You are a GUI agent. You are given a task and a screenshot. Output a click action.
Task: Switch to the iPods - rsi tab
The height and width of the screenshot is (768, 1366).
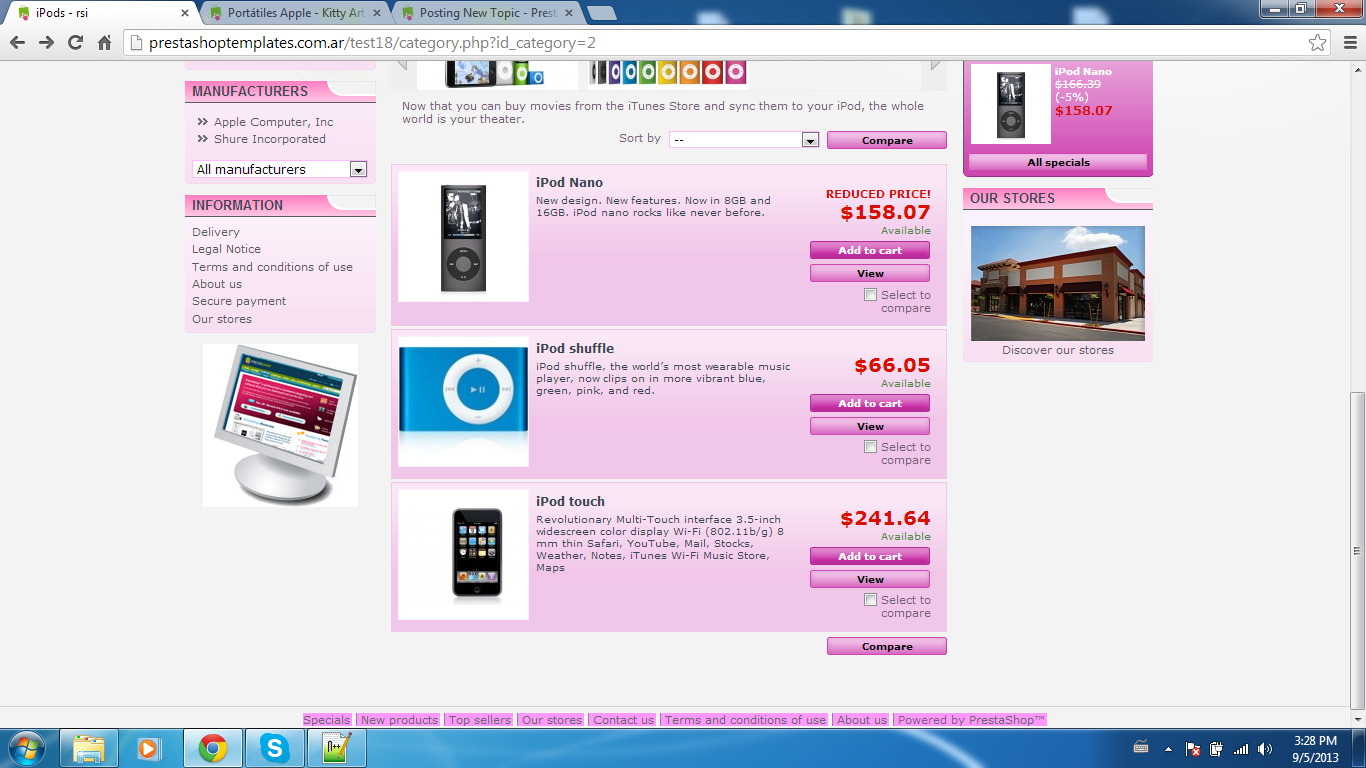tap(100, 13)
